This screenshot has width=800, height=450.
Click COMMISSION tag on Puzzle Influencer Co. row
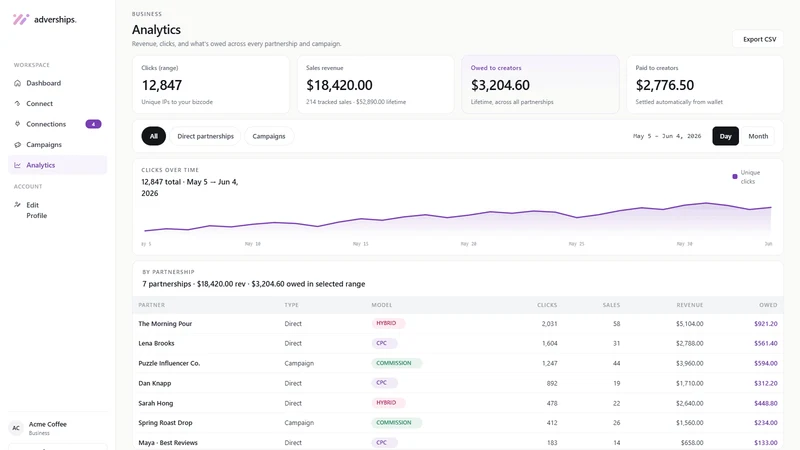[396, 363]
